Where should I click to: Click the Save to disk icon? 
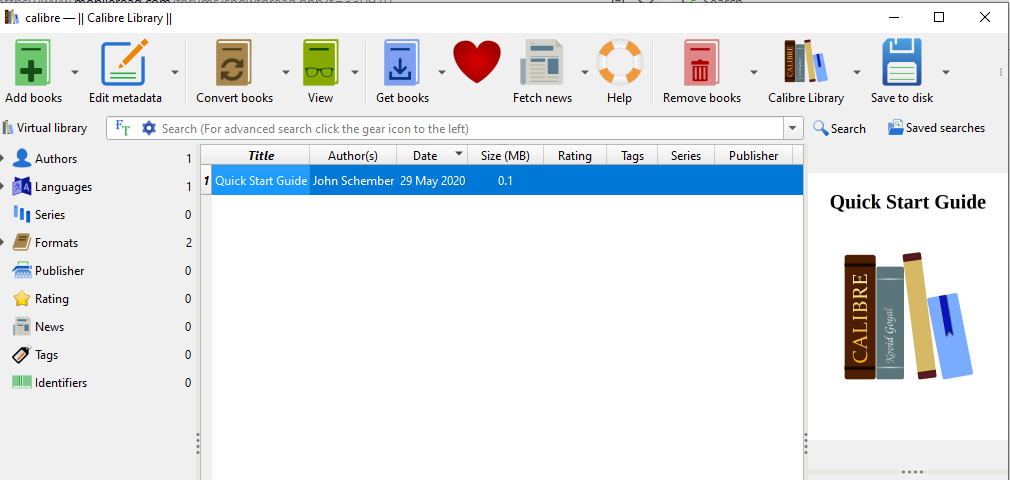pos(902,62)
